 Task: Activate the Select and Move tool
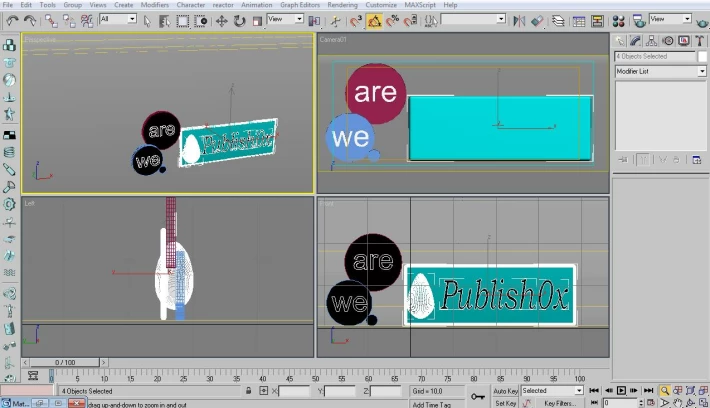click(x=221, y=21)
